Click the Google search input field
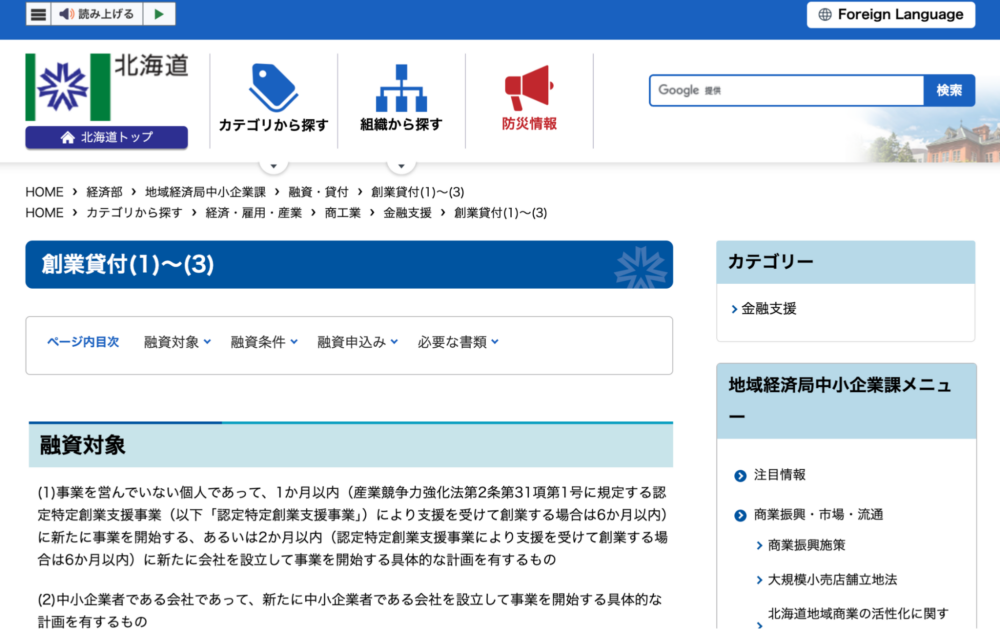The height and width of the screenshot is (629, 1000). (786, 90)
